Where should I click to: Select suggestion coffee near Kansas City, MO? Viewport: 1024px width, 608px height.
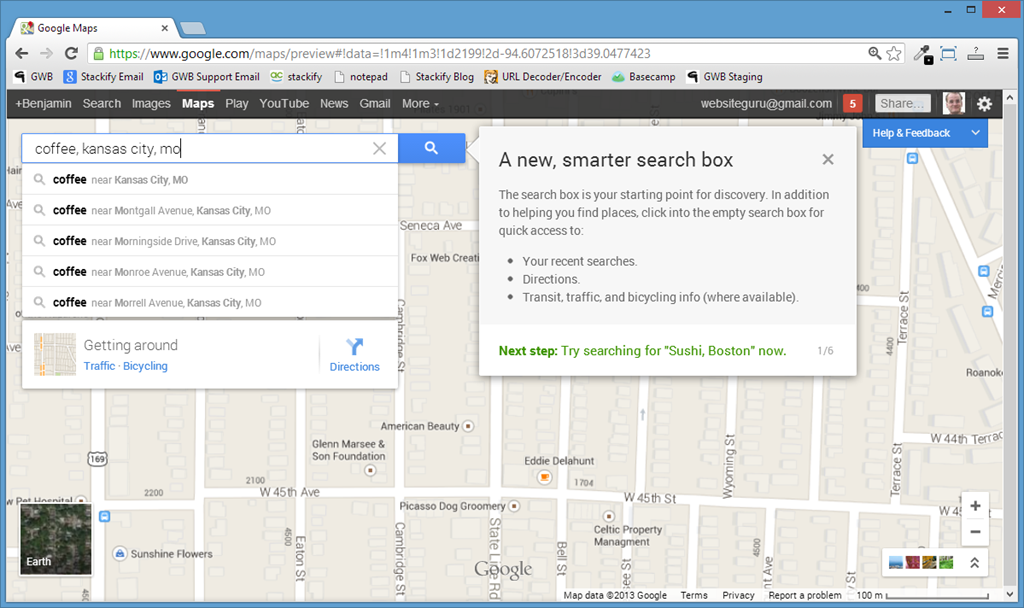(x=210, y=180)
